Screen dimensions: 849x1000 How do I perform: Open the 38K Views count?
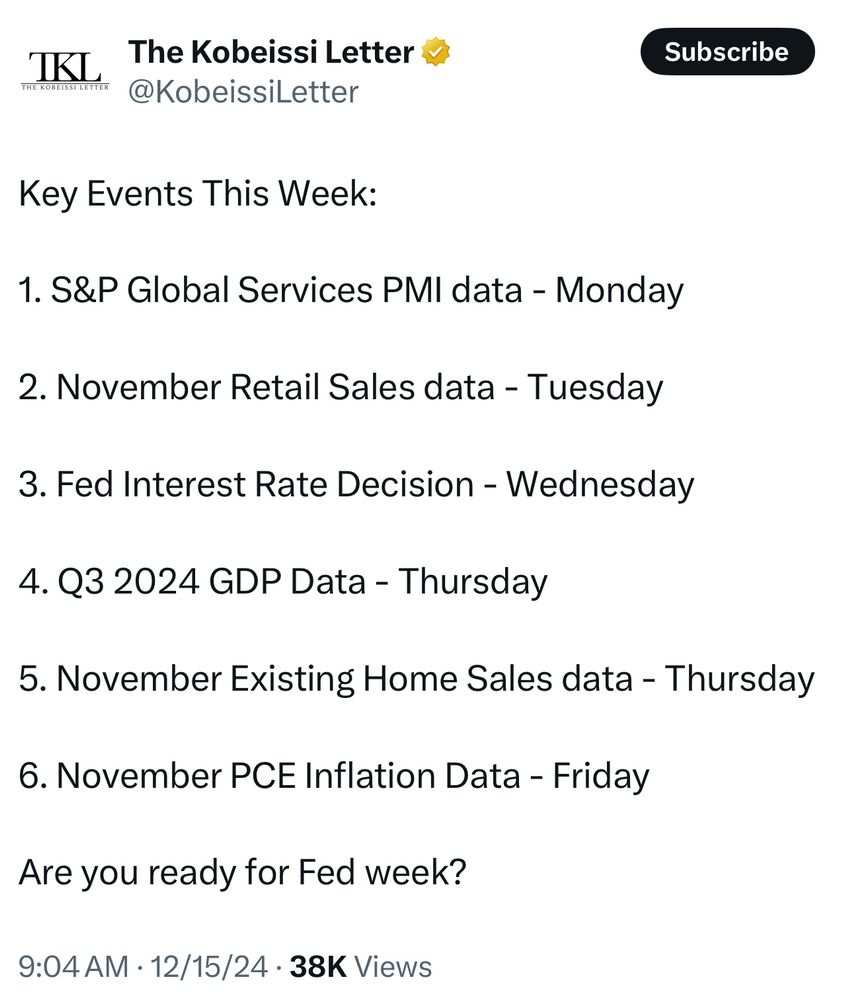point(360,966)
